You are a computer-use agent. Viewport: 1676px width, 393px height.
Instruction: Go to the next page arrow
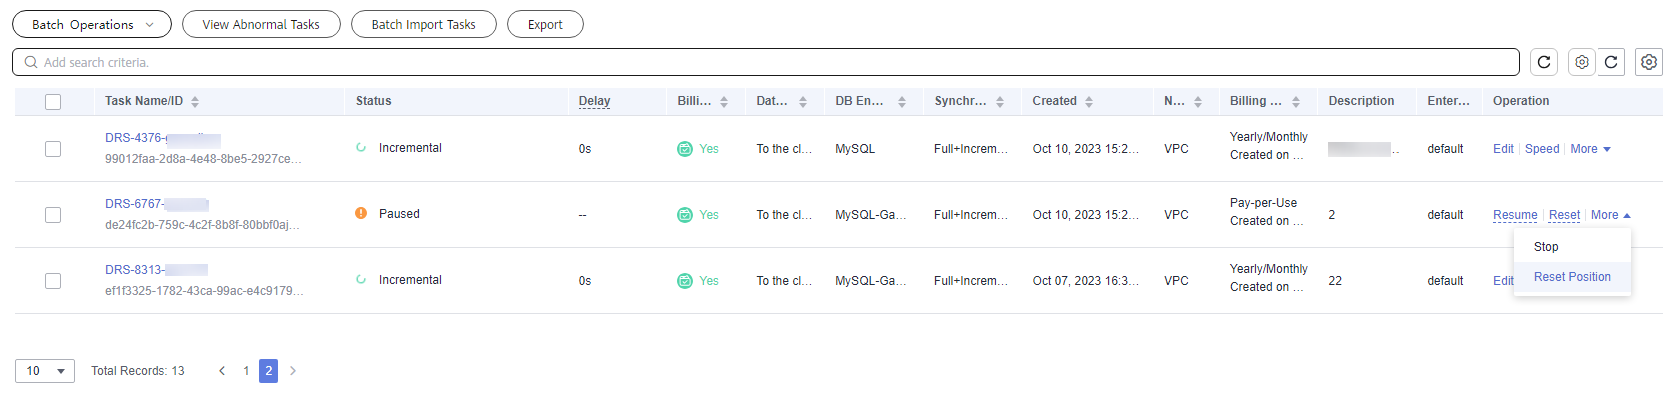[293, 371]
